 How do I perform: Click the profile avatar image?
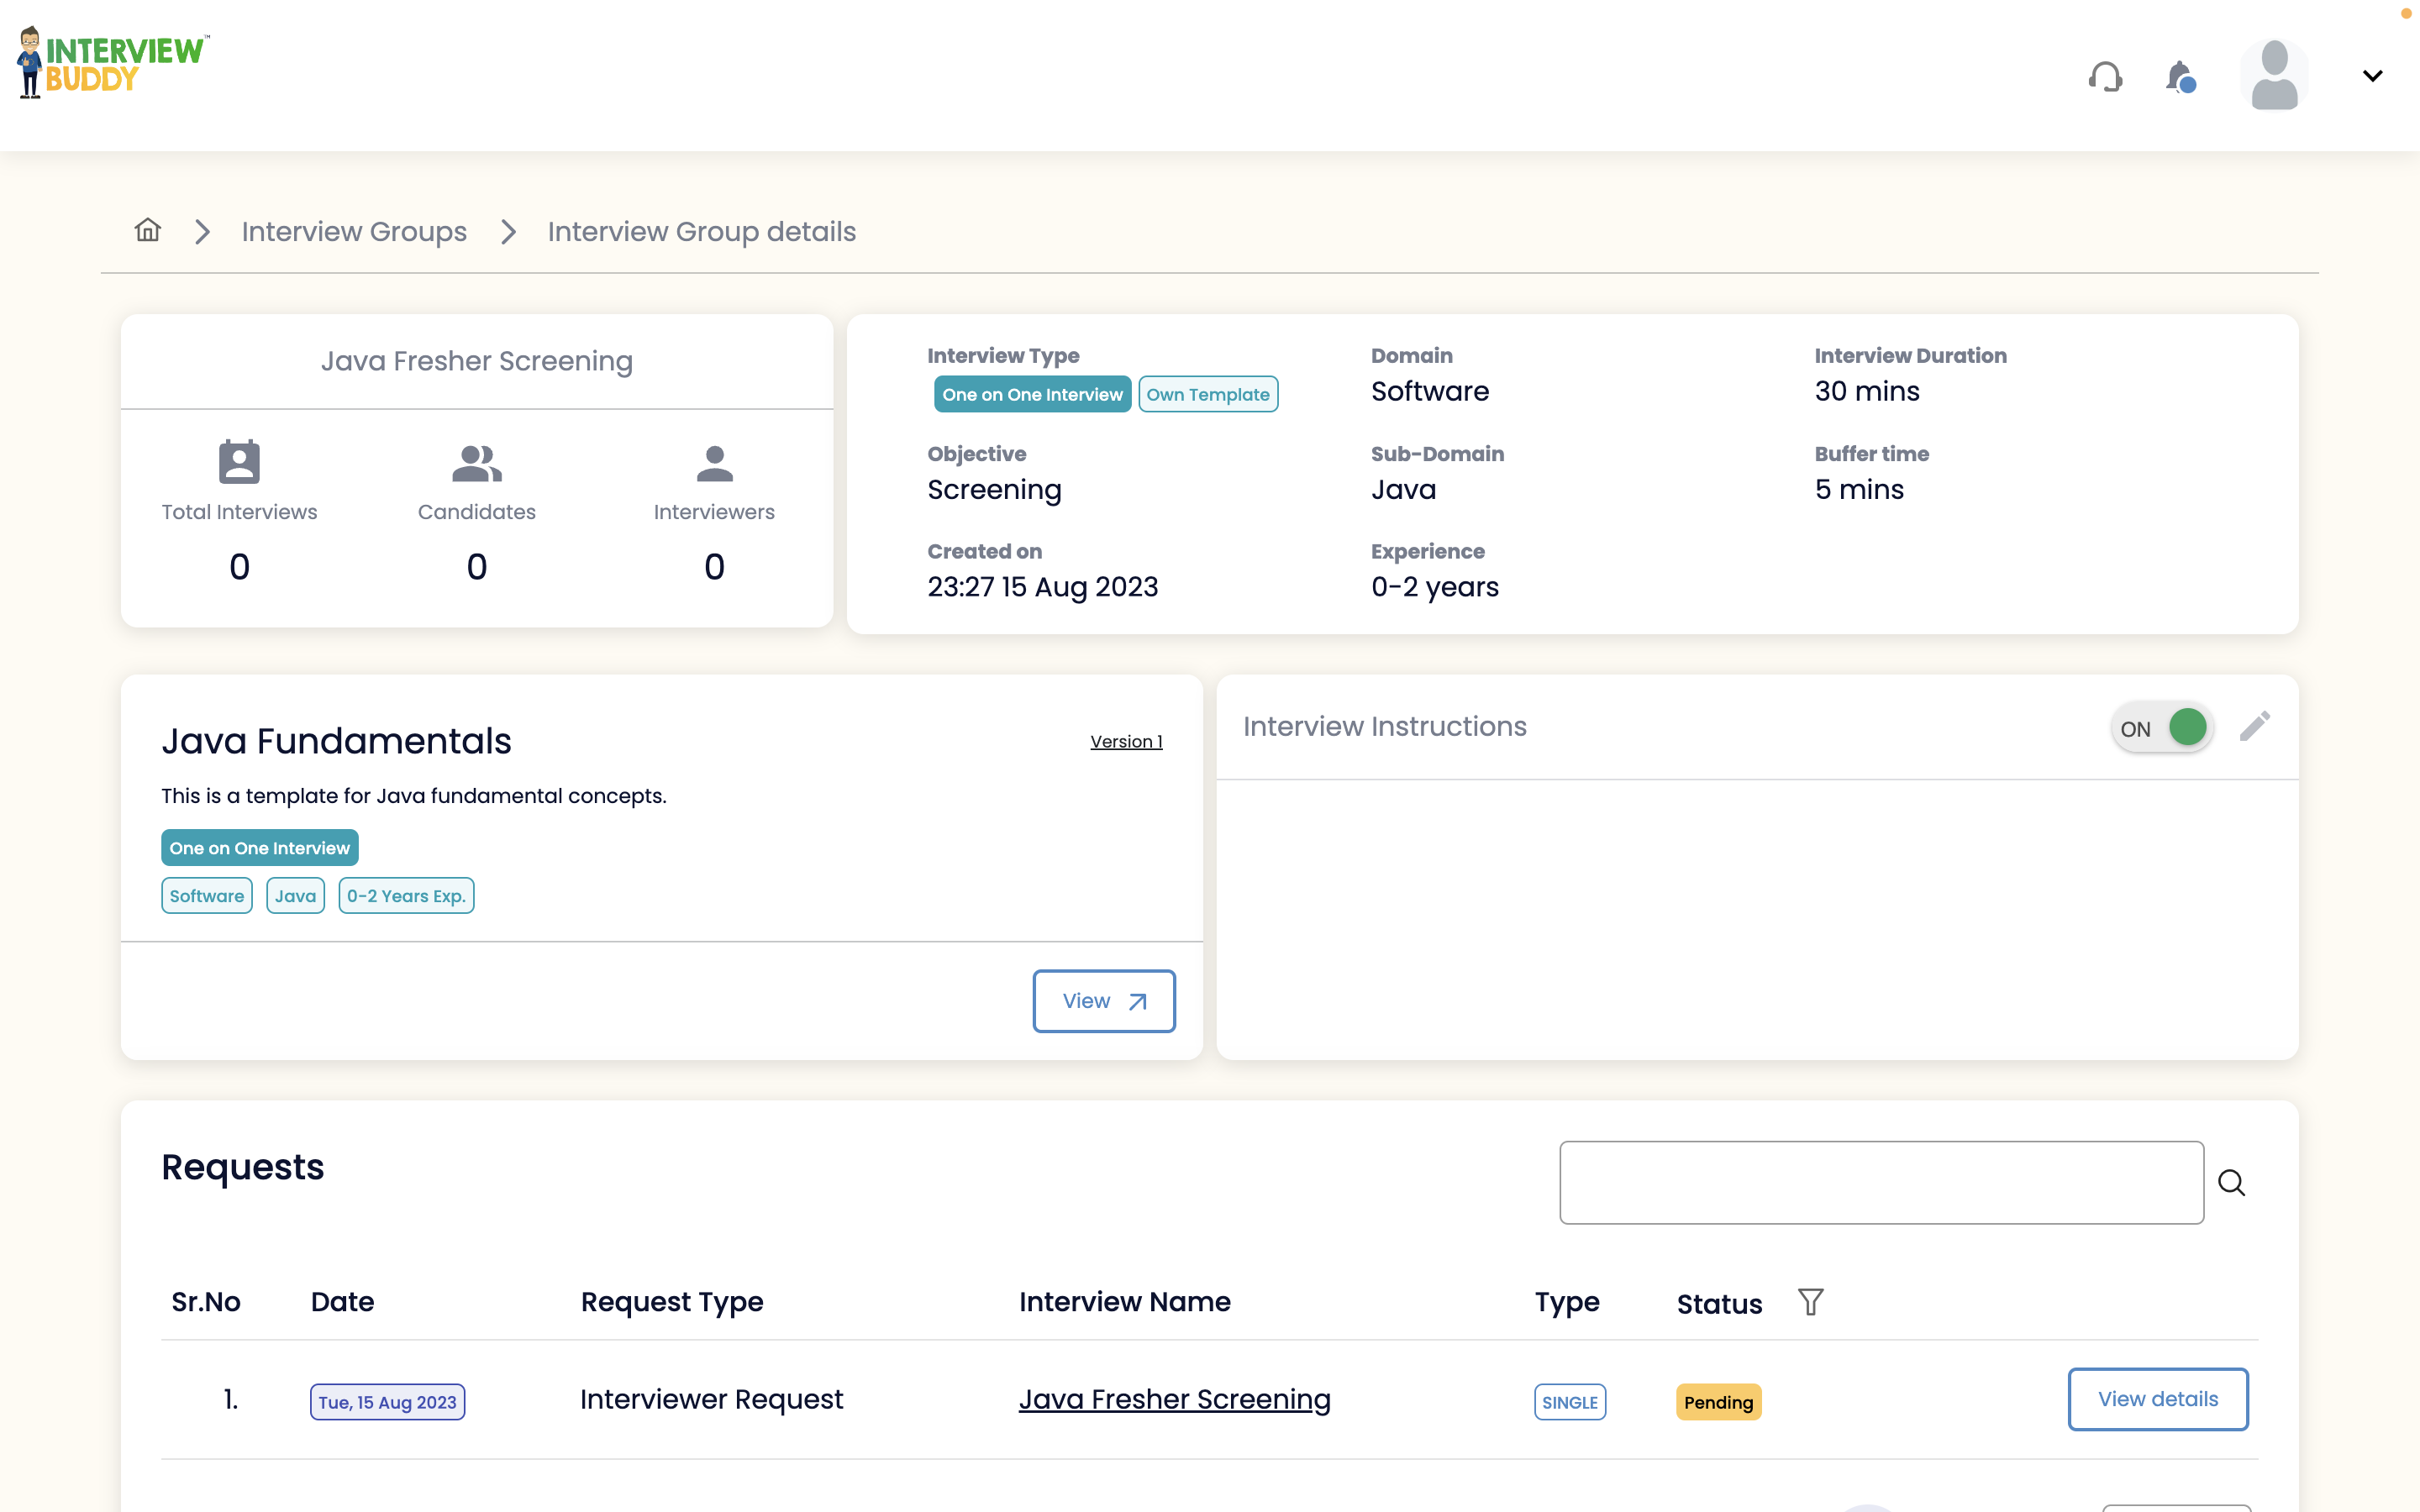tap(2272, 74)
